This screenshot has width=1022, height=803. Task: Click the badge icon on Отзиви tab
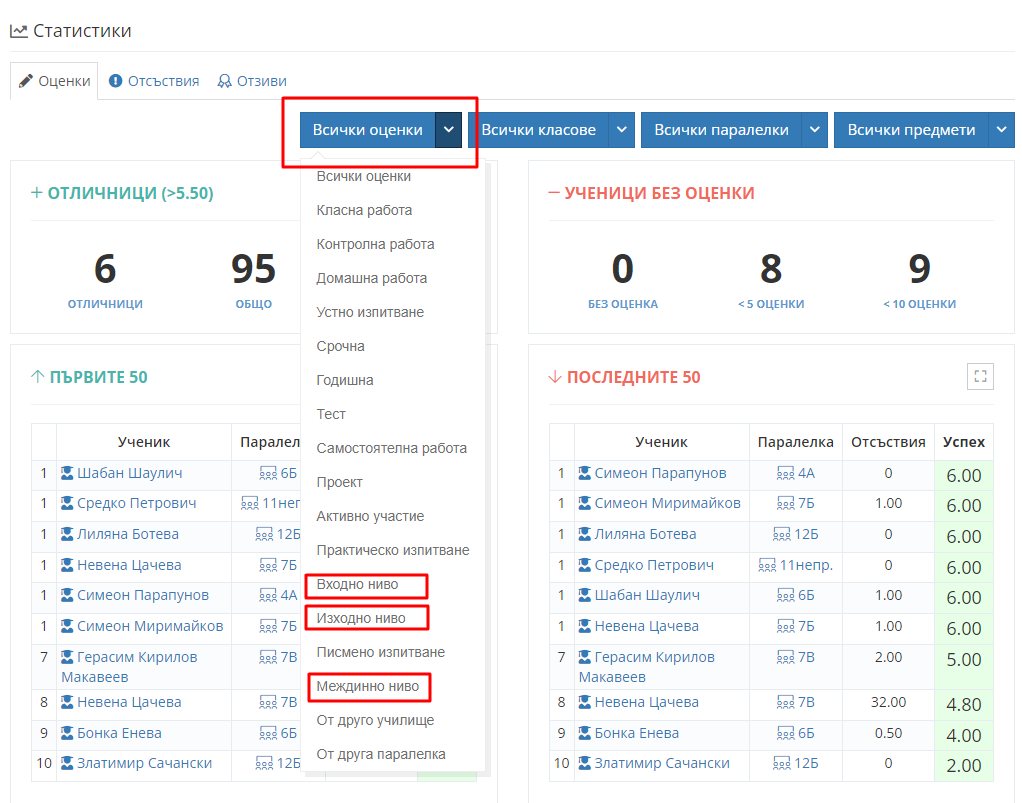tap(225, 81)
